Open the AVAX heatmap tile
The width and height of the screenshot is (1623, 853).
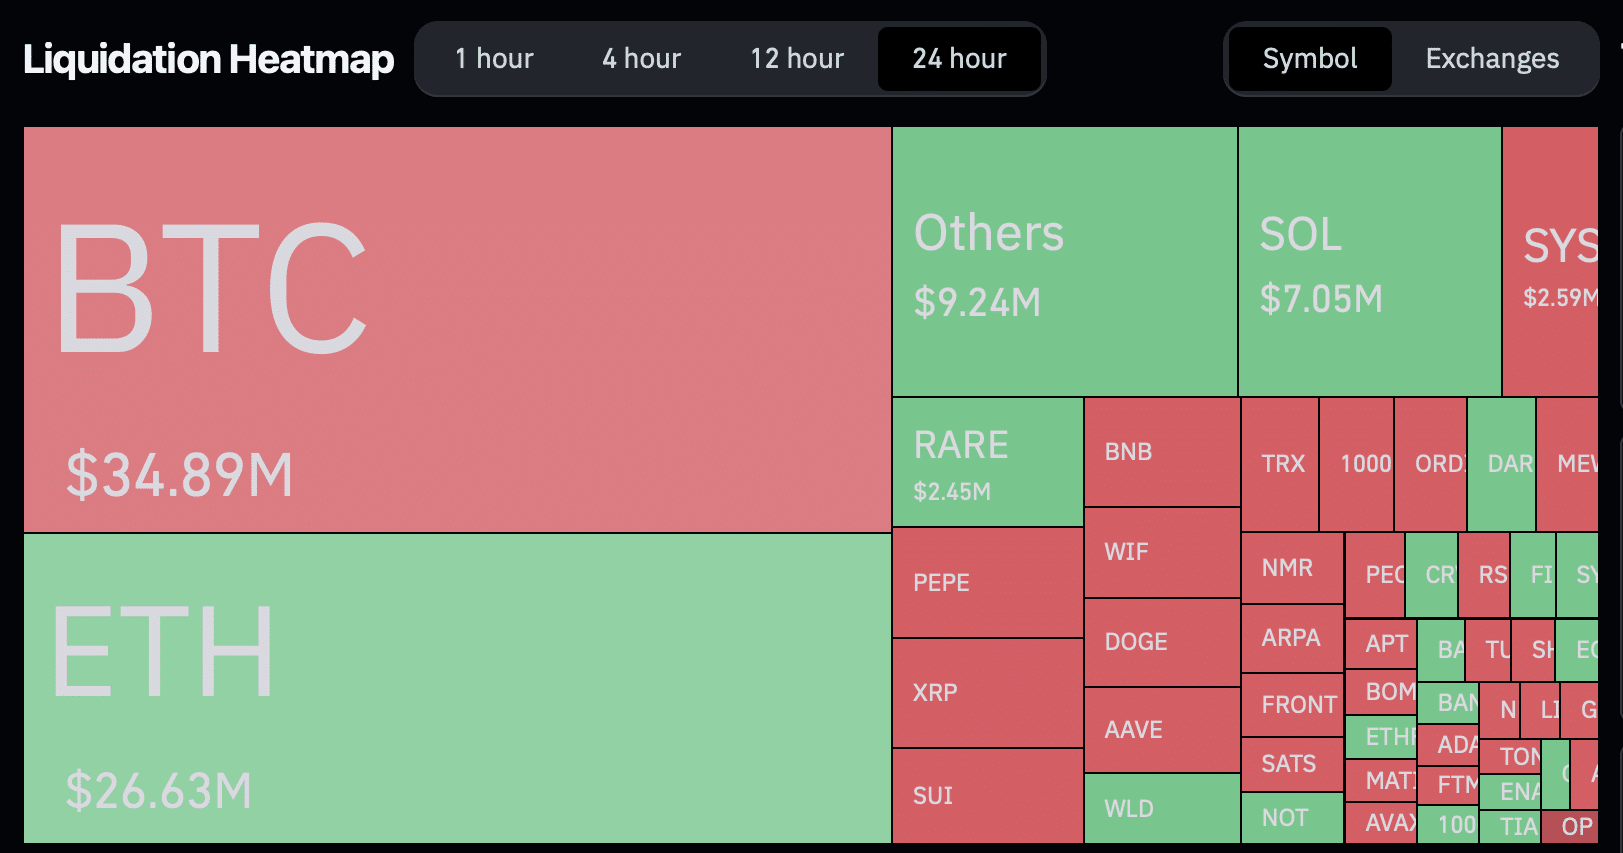[x=1381, y=823]
